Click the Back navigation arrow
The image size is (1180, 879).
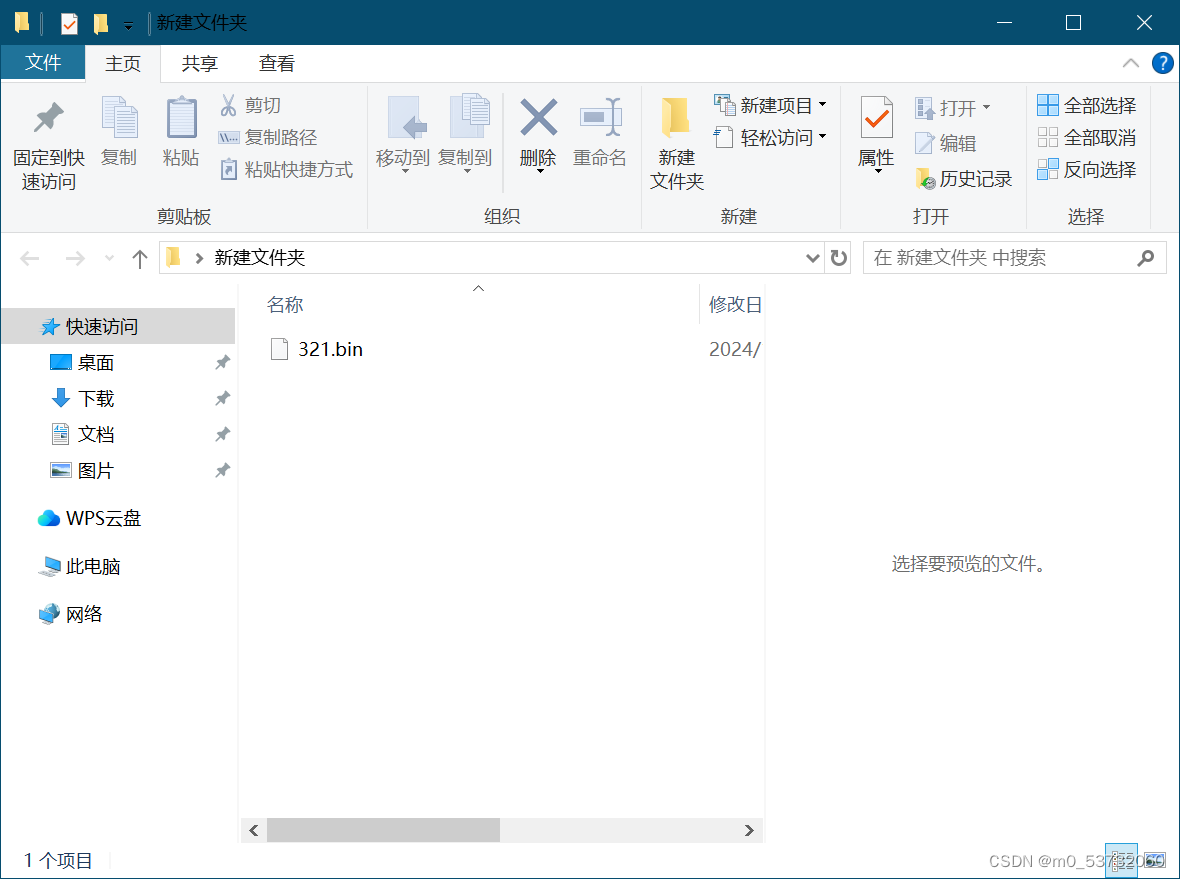(29, 259)
